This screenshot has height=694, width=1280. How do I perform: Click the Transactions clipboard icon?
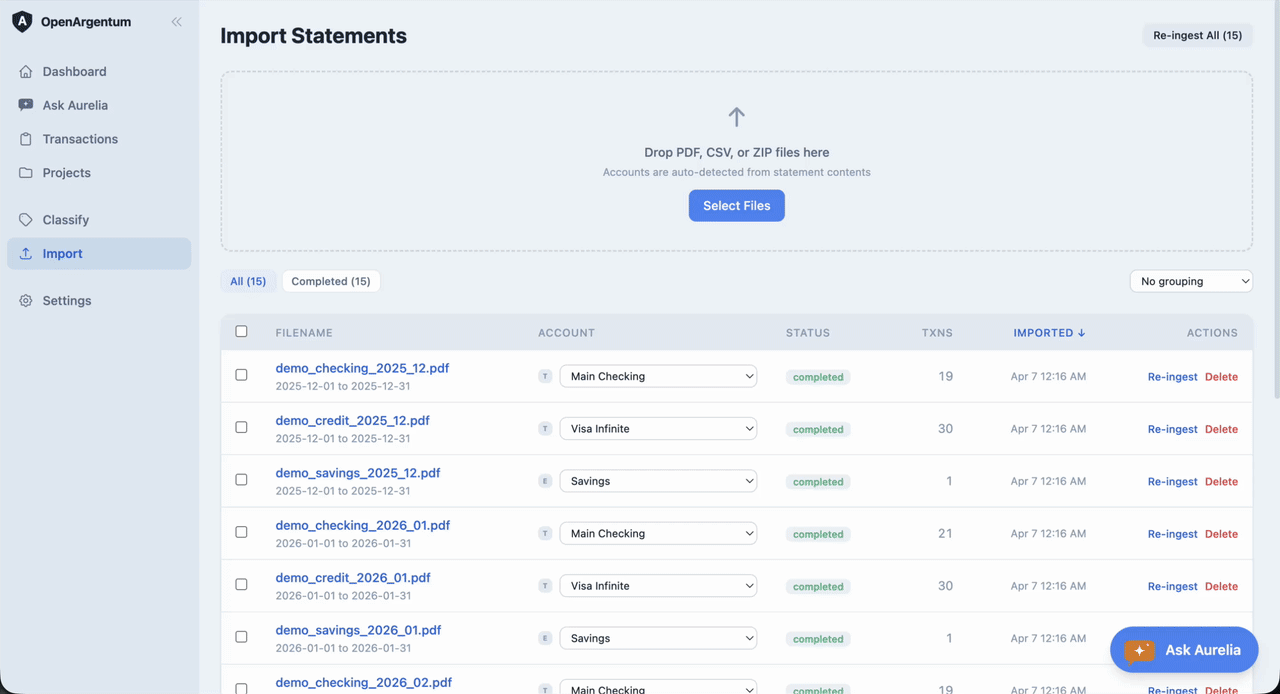pos(26,139)
